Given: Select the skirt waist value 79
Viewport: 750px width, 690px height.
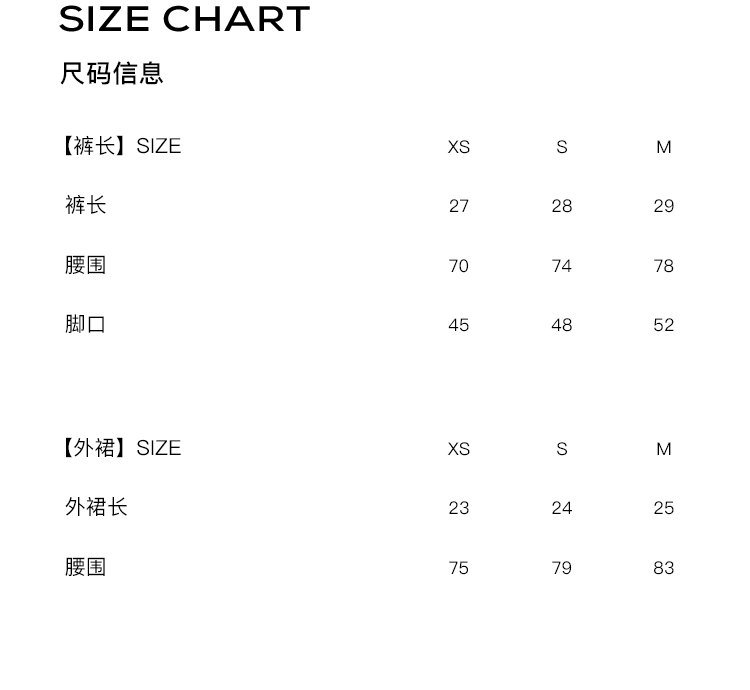Looking at the screenshot, I should pos(562,568).
